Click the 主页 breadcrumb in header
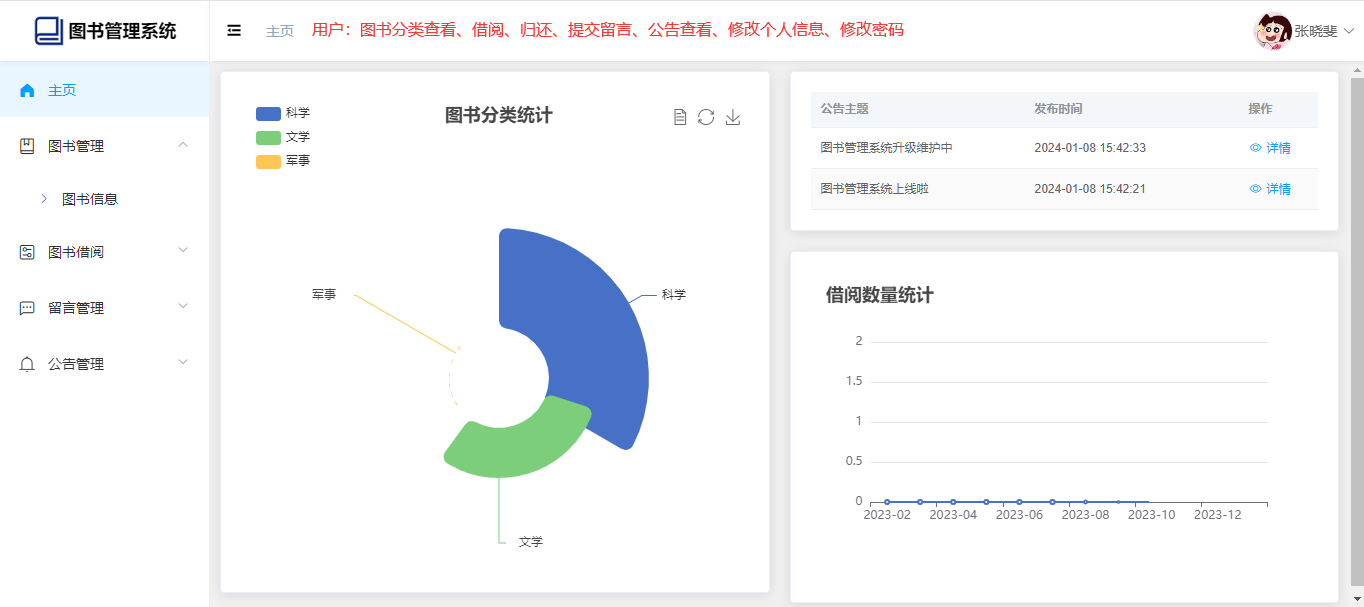The height and width of the screenshot is (607, 1364). point(280,31)
